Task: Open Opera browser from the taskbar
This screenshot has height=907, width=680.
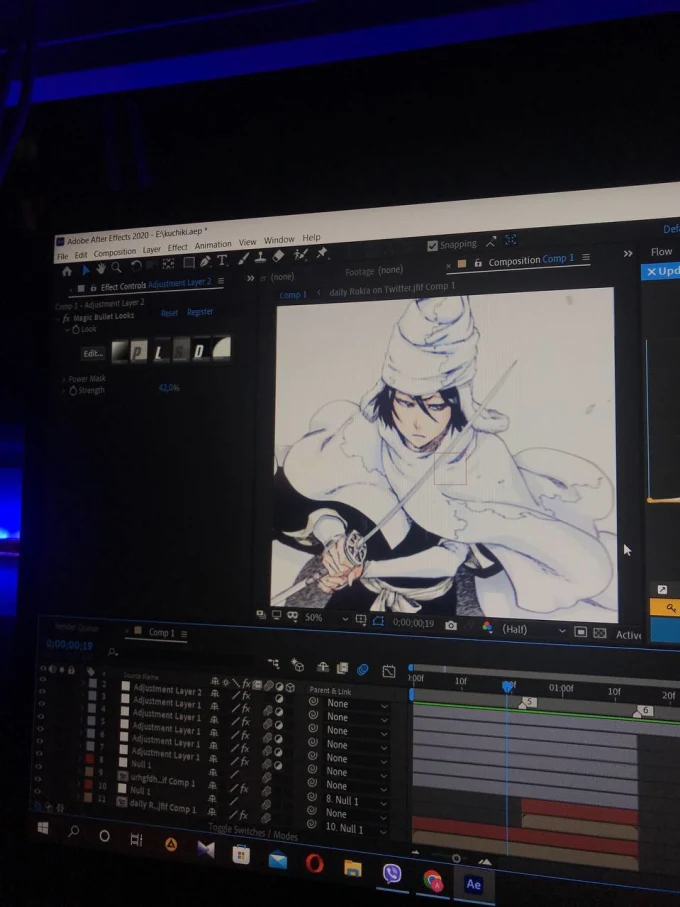Action: 314,864
